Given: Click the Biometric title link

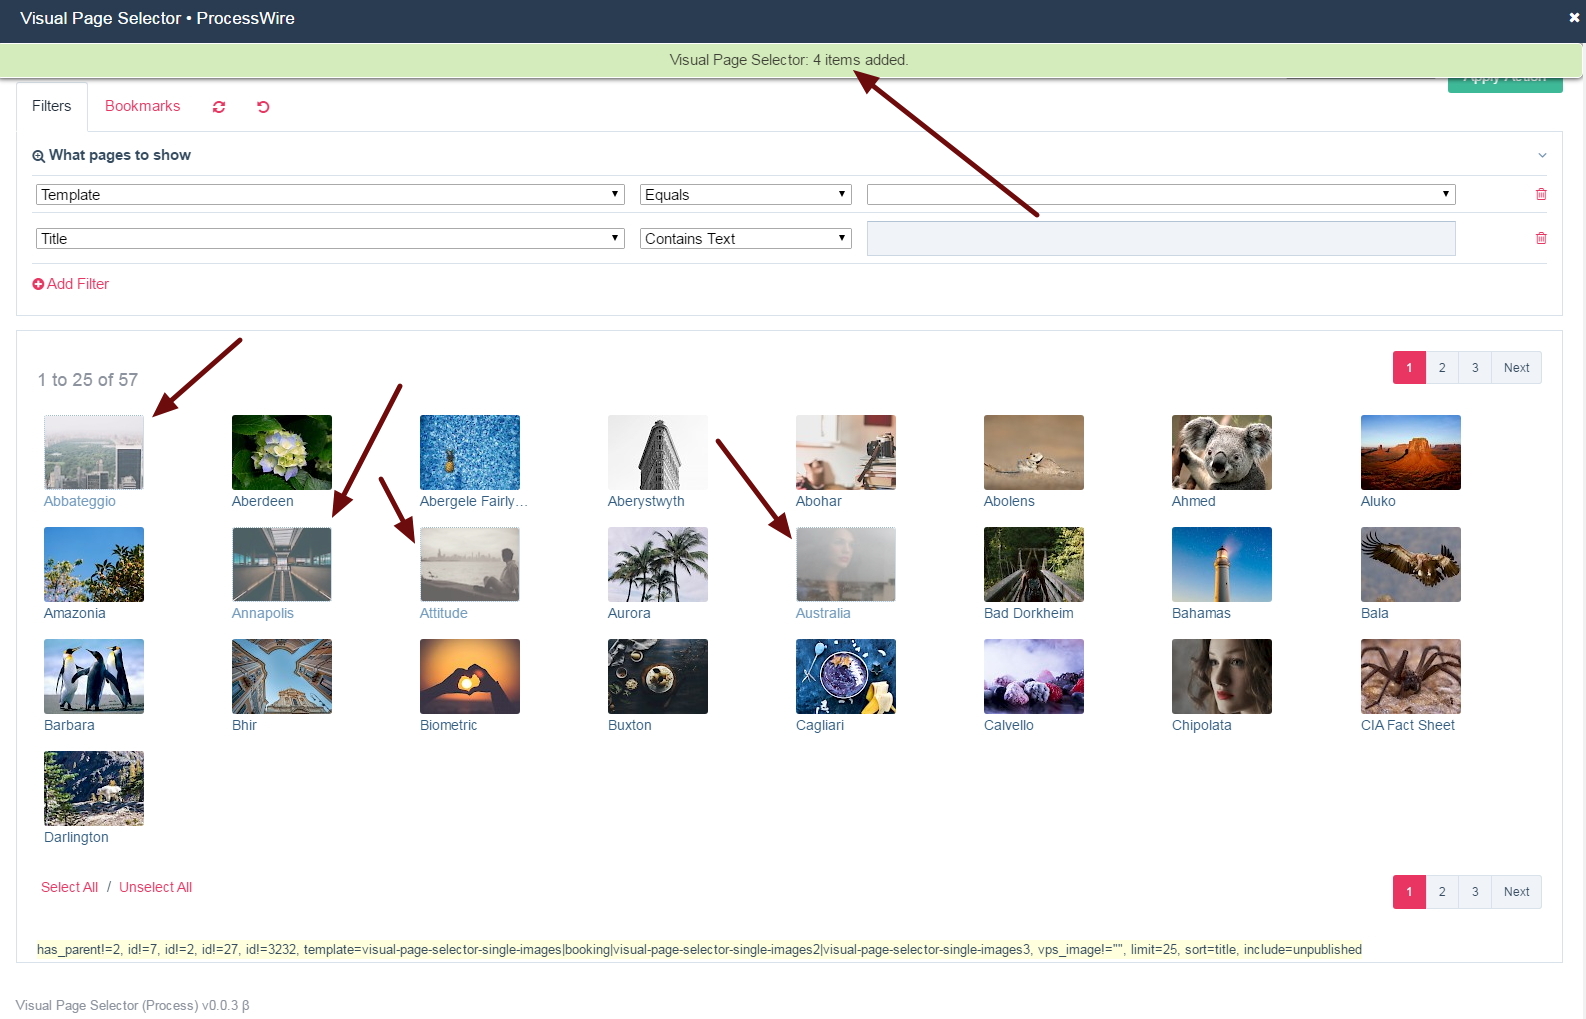Looking at the screenshot, I should pyautogui.click(x=449, y=725).
